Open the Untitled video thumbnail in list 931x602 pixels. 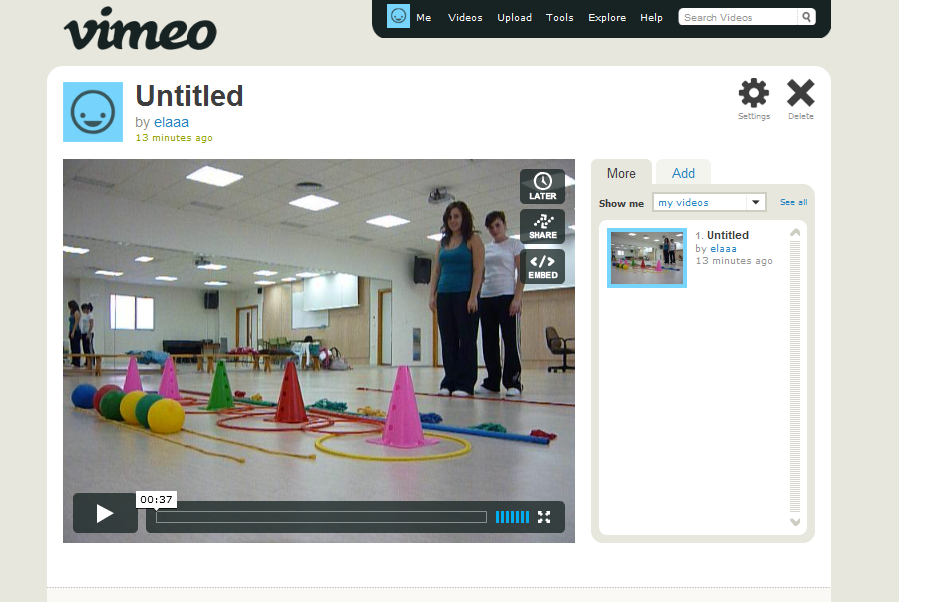tap(647, 258)
